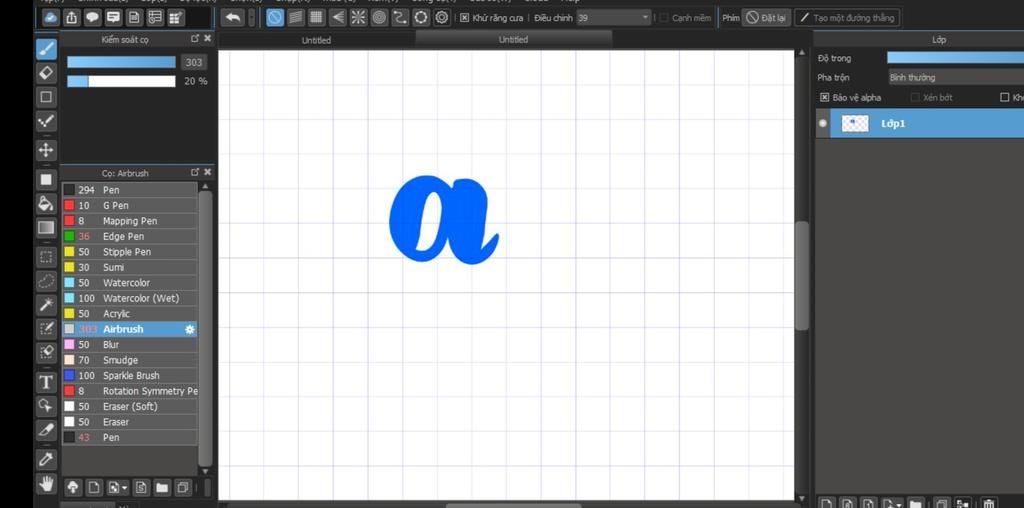Click cloud upload brush icon below brush list
The width and height of the screenshot is (1024, 508).
click(73, 487)
